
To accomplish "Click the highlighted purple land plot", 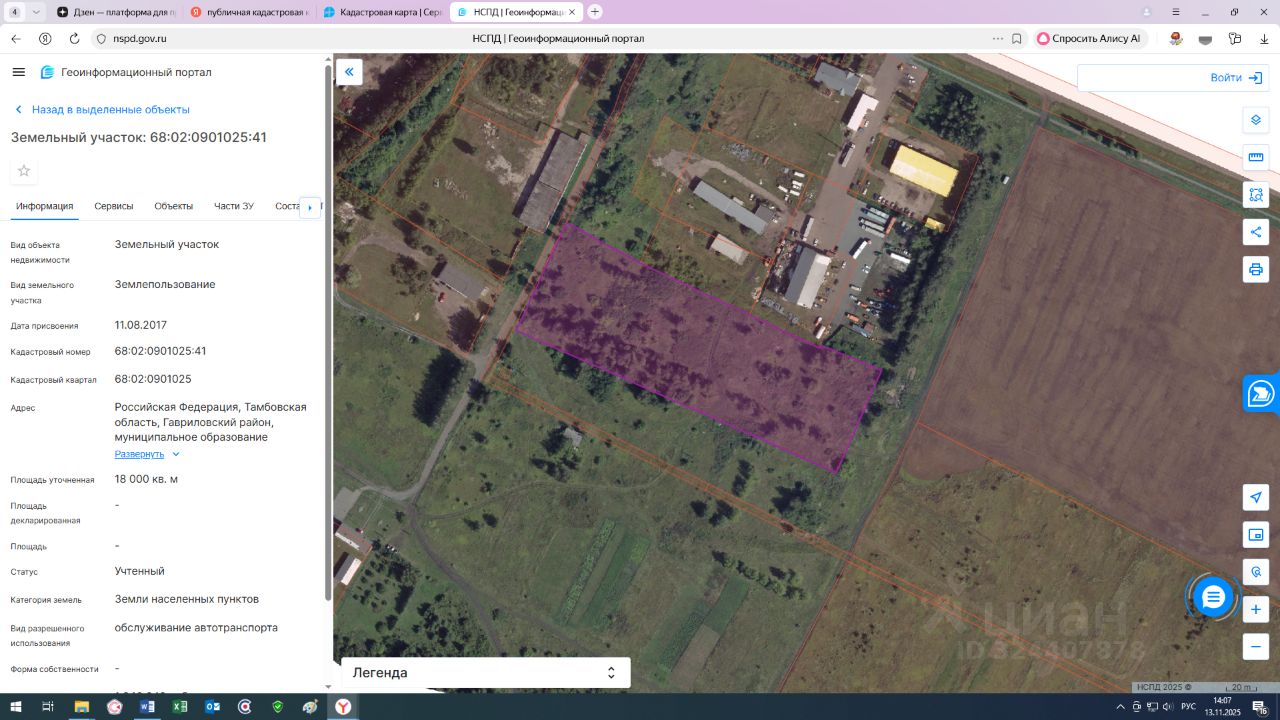I will tap(697, 348).
